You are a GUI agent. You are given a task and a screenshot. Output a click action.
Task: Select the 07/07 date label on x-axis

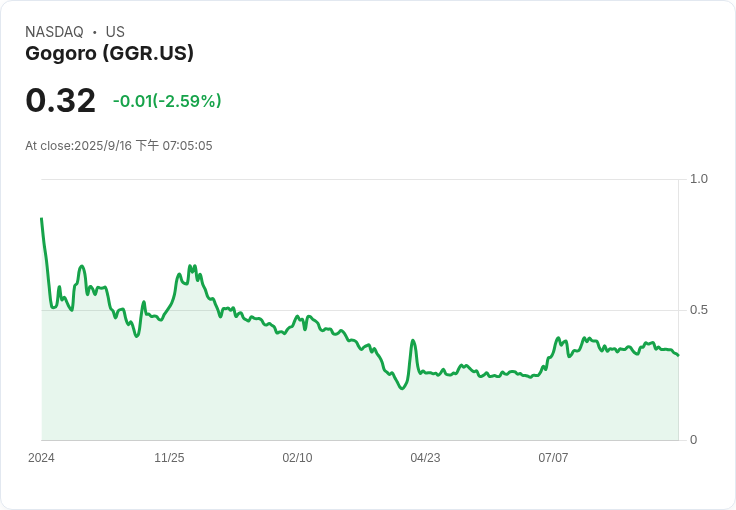(x=553, y=458)
